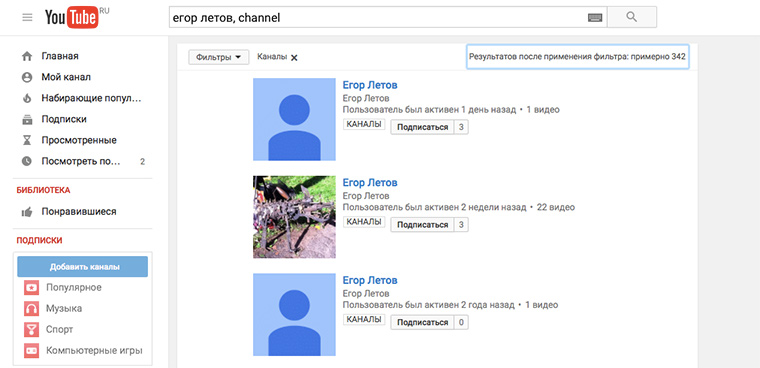Subscribe to first Егор Летов channel
The width and height of the screenshot is (760, 368).
tap(423, 127)
